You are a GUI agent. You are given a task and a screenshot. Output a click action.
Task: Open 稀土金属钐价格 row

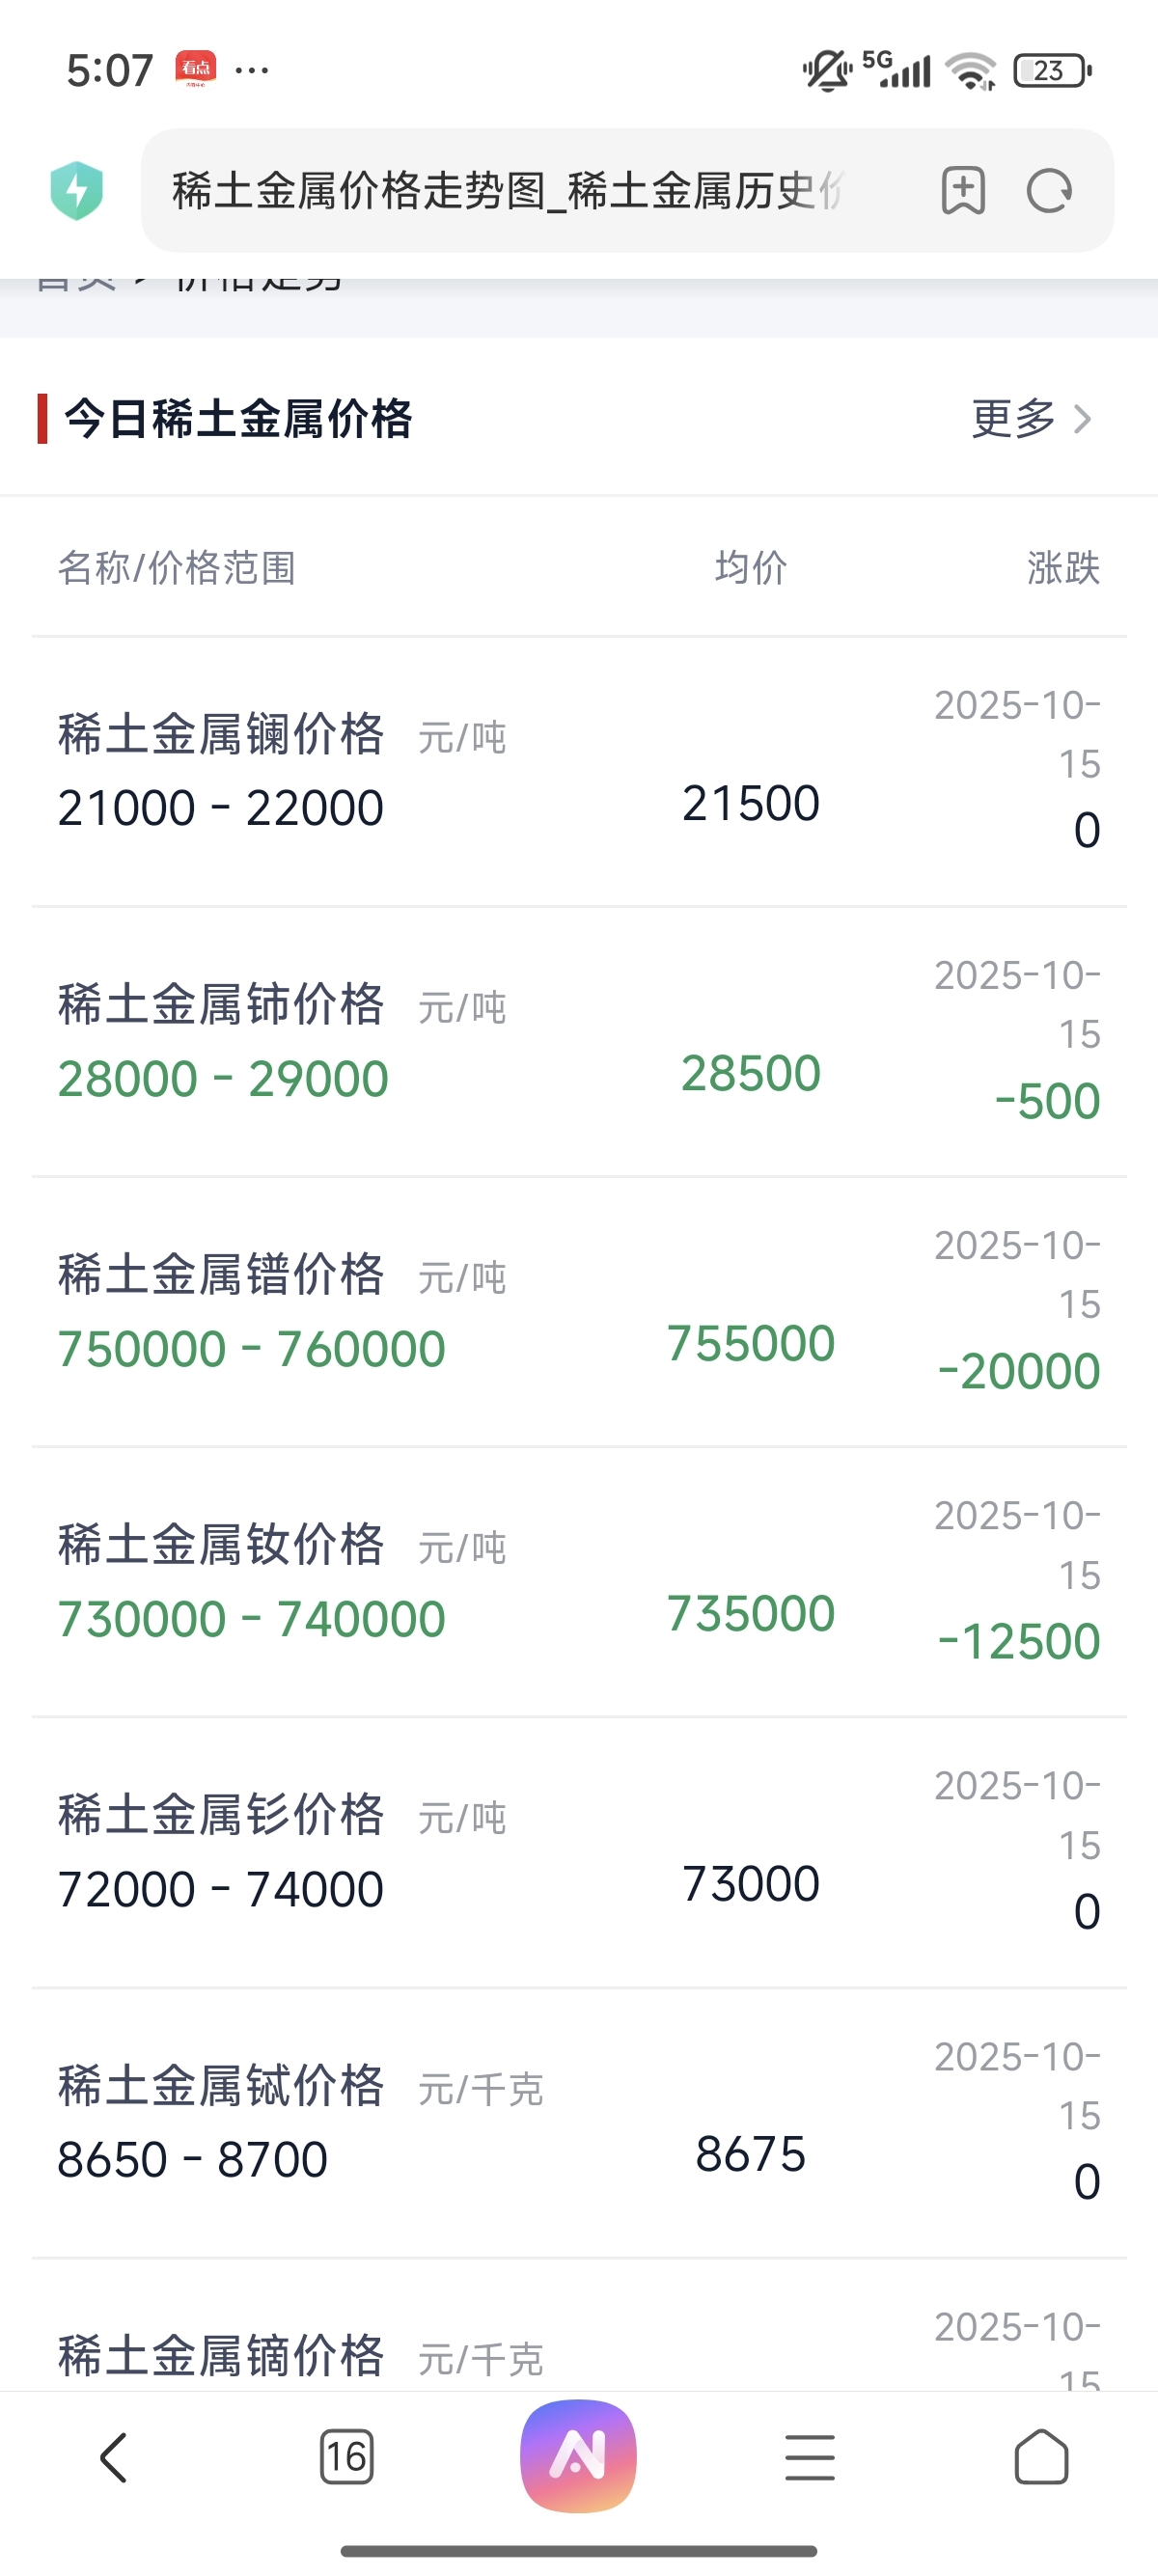(x=579, y=1853)
